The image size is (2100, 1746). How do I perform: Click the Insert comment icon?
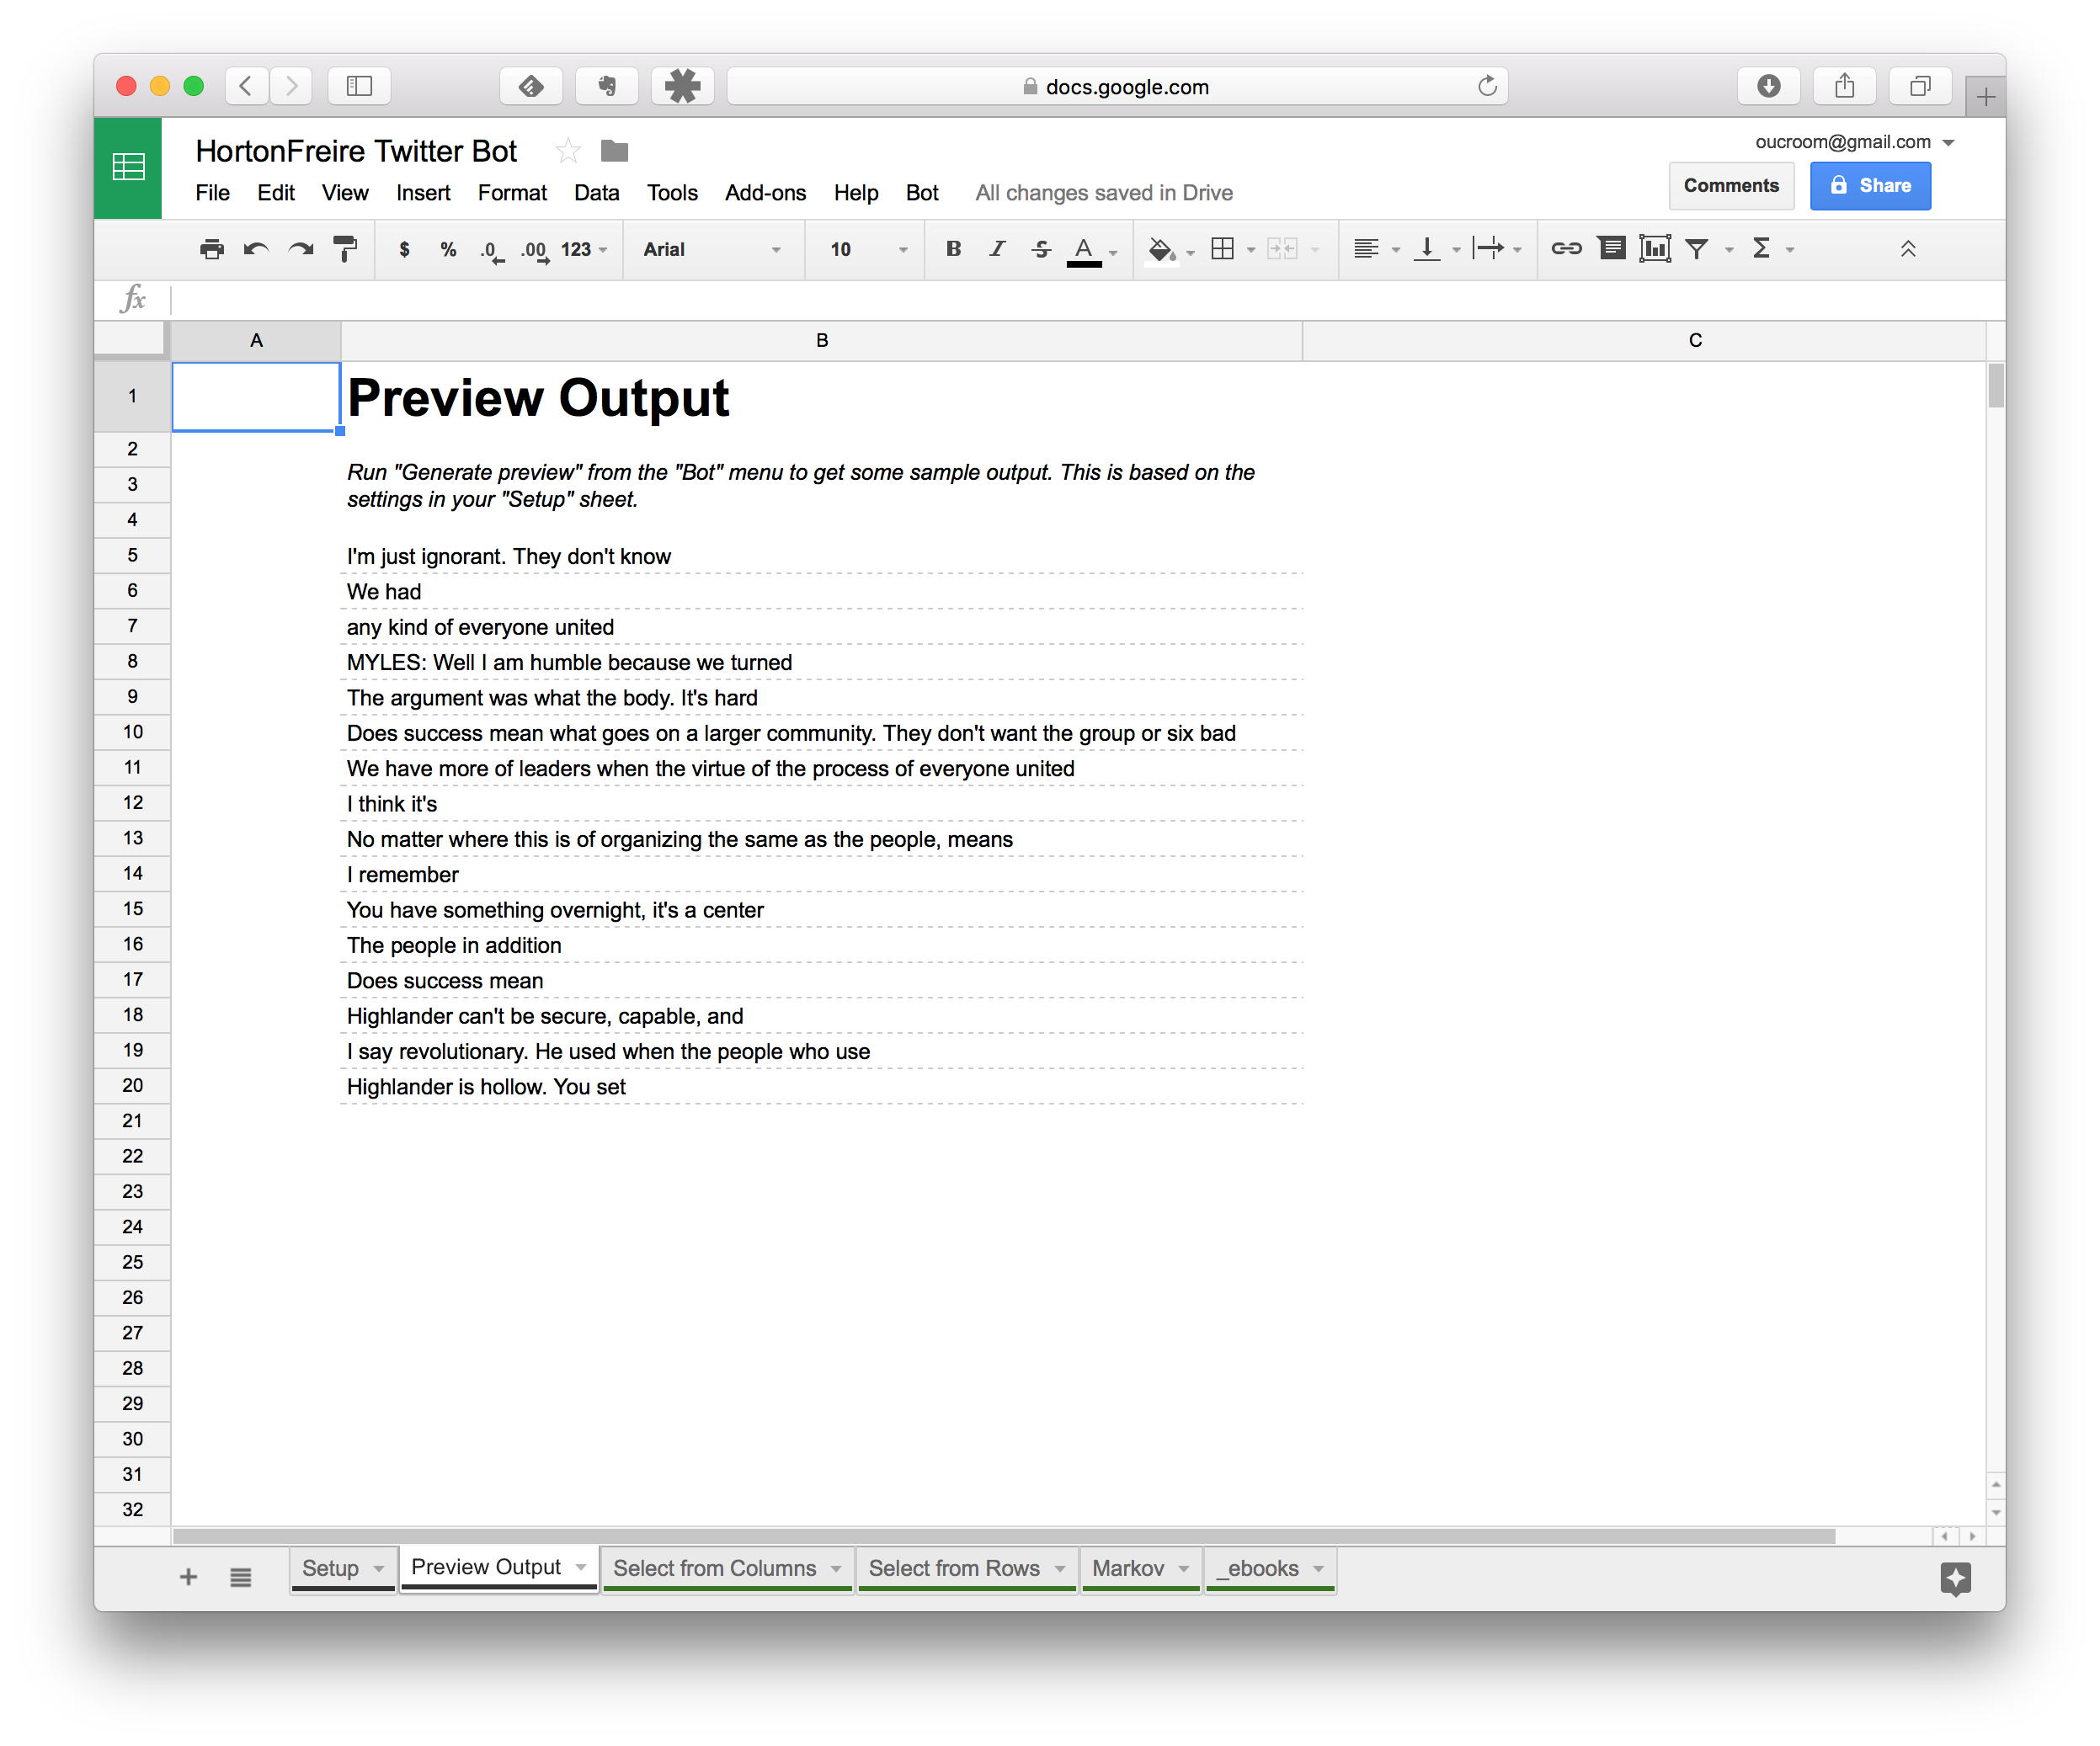point(1611,249)
